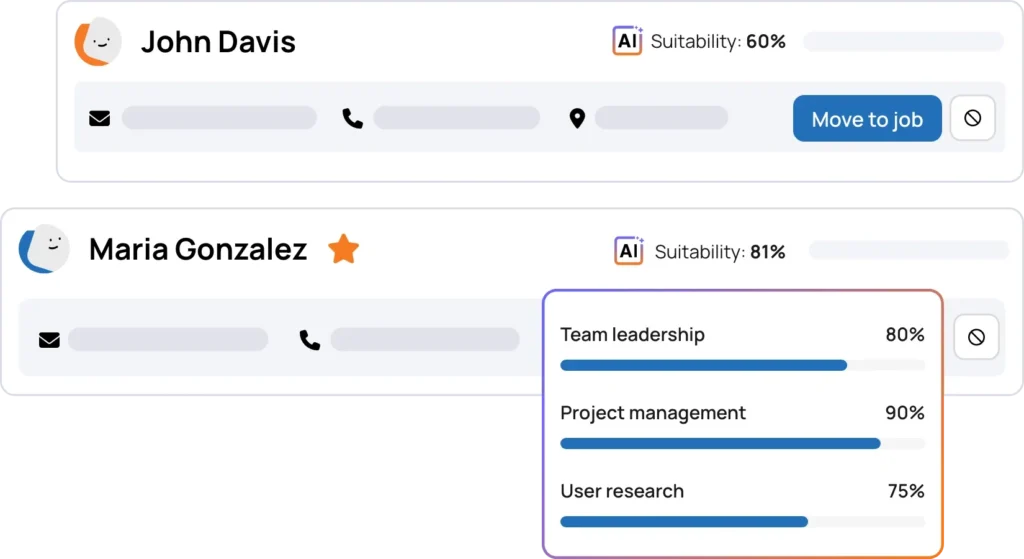Click the AI badge next to John's suitability

[x=627, y=41]
